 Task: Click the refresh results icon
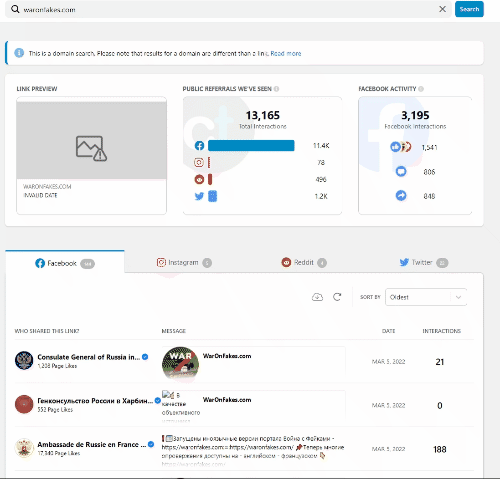337,297
